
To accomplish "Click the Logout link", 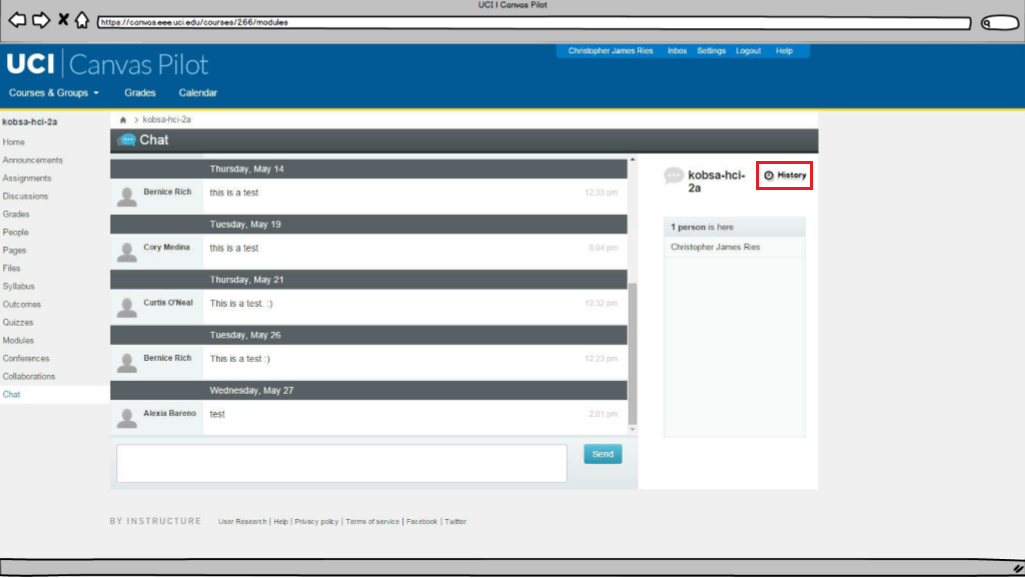I will coord(748,51).
